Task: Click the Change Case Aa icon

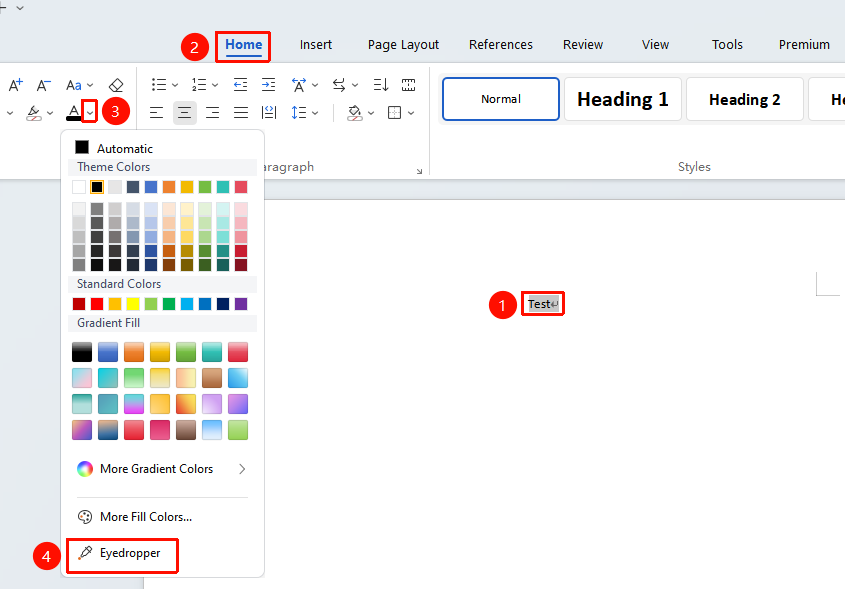Action: pyautogui.click(x=73, y=85)
